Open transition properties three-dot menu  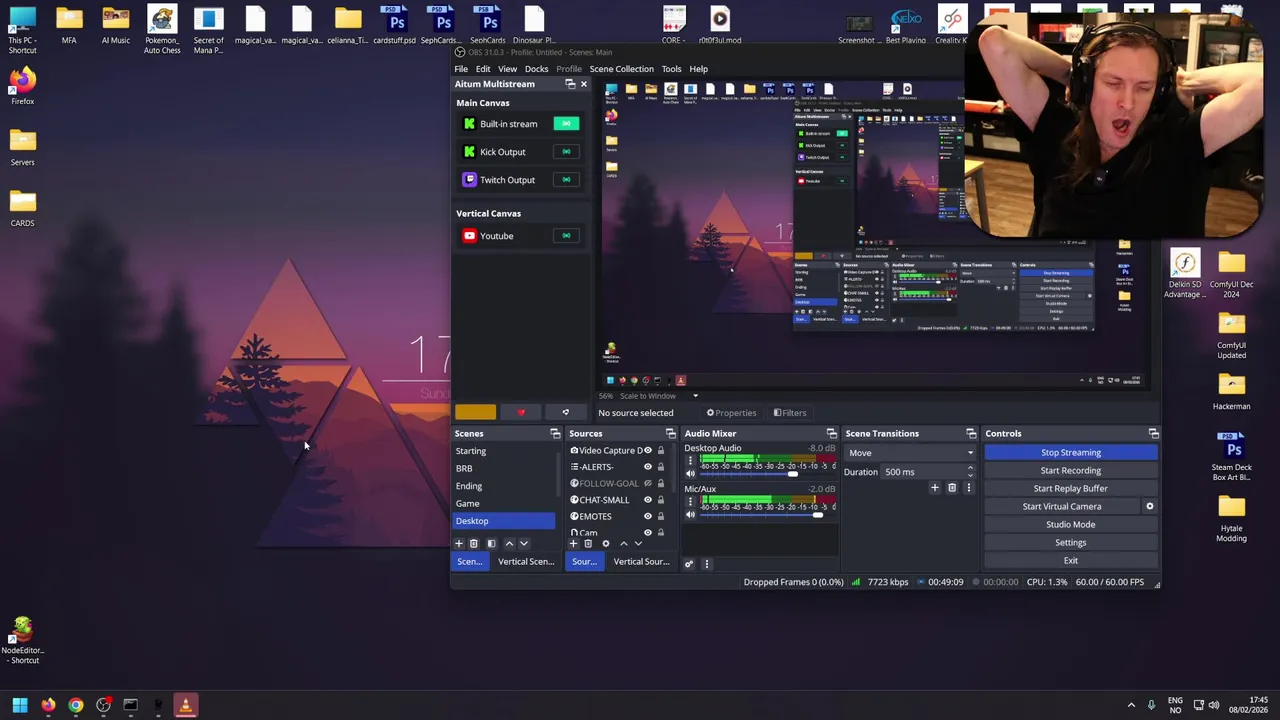tap(968, 488)
